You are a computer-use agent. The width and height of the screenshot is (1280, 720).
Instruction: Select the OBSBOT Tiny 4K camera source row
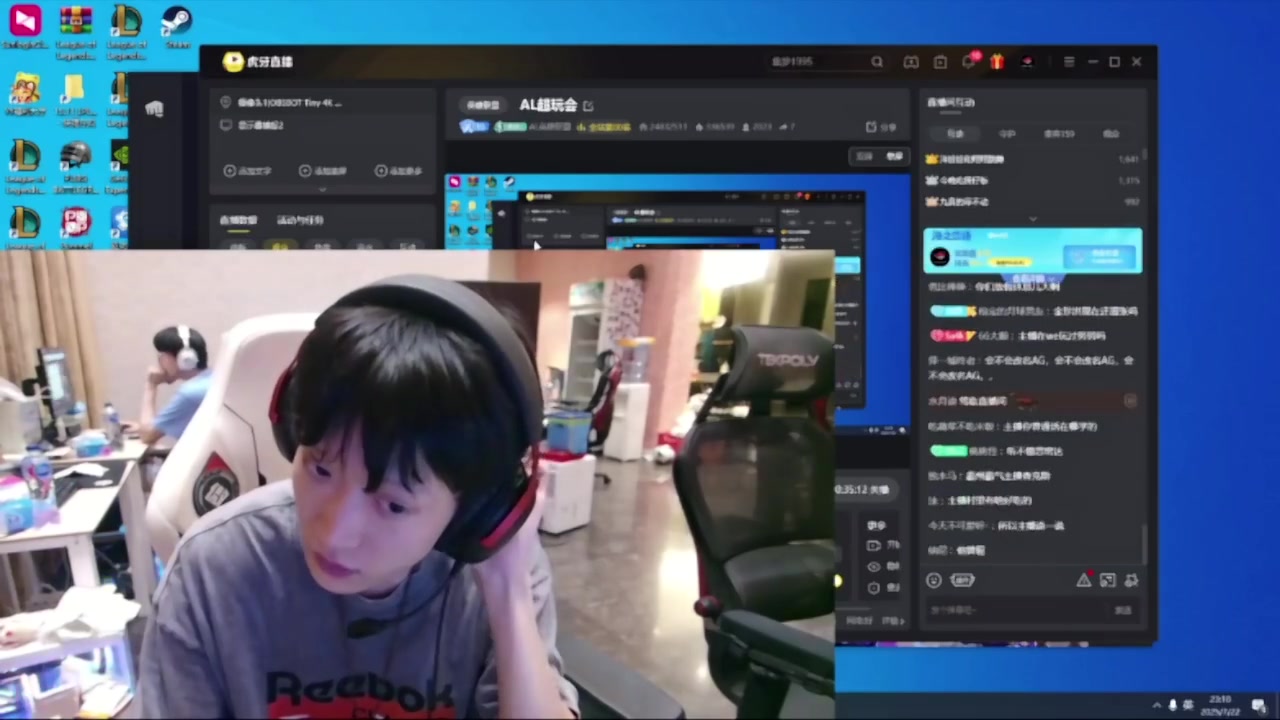coord(322,102)
